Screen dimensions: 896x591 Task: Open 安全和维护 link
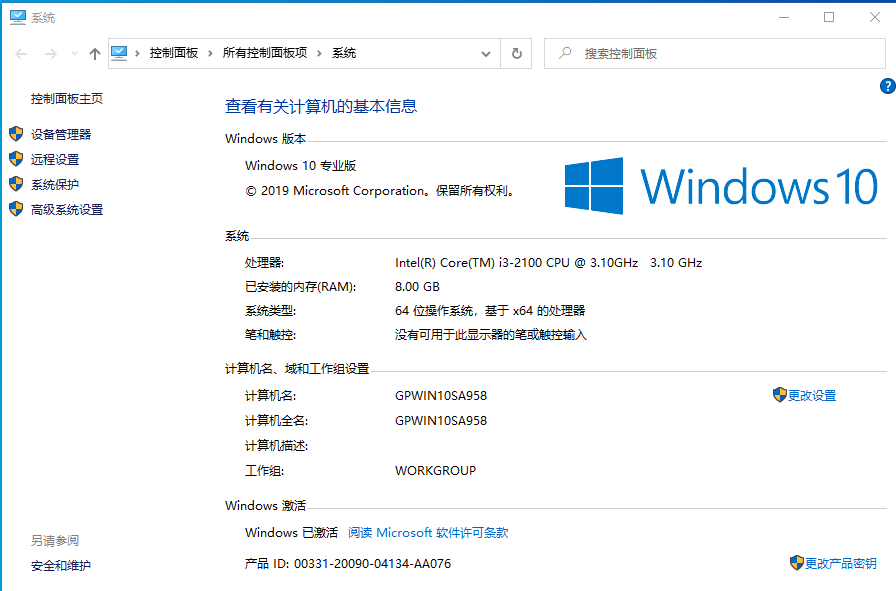click(x=61, y=566)
